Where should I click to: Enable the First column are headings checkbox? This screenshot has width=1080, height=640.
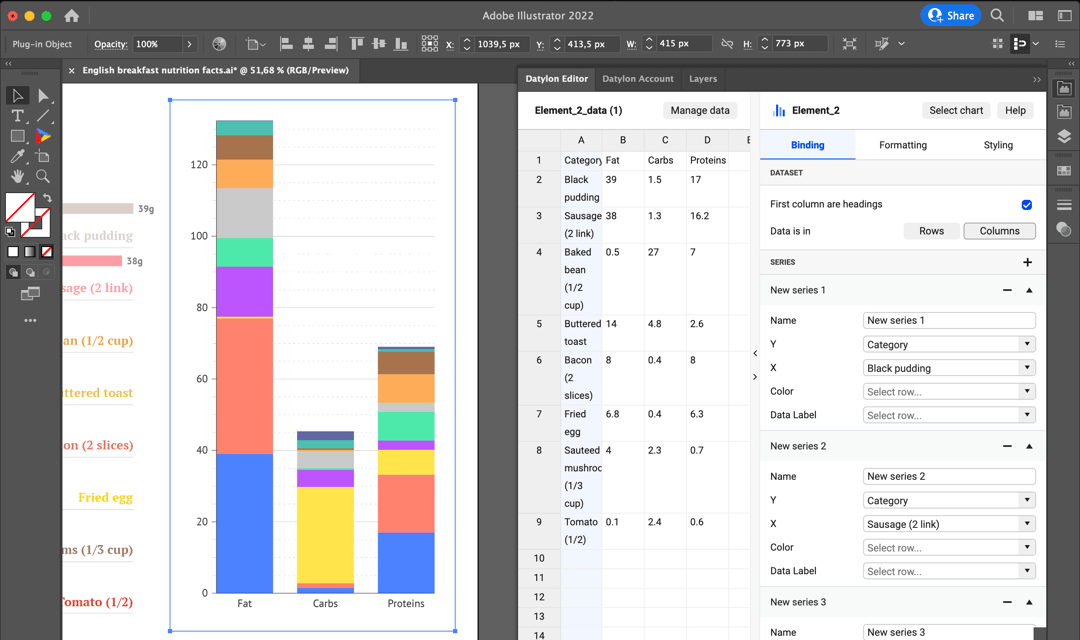tap(1029, 204)
